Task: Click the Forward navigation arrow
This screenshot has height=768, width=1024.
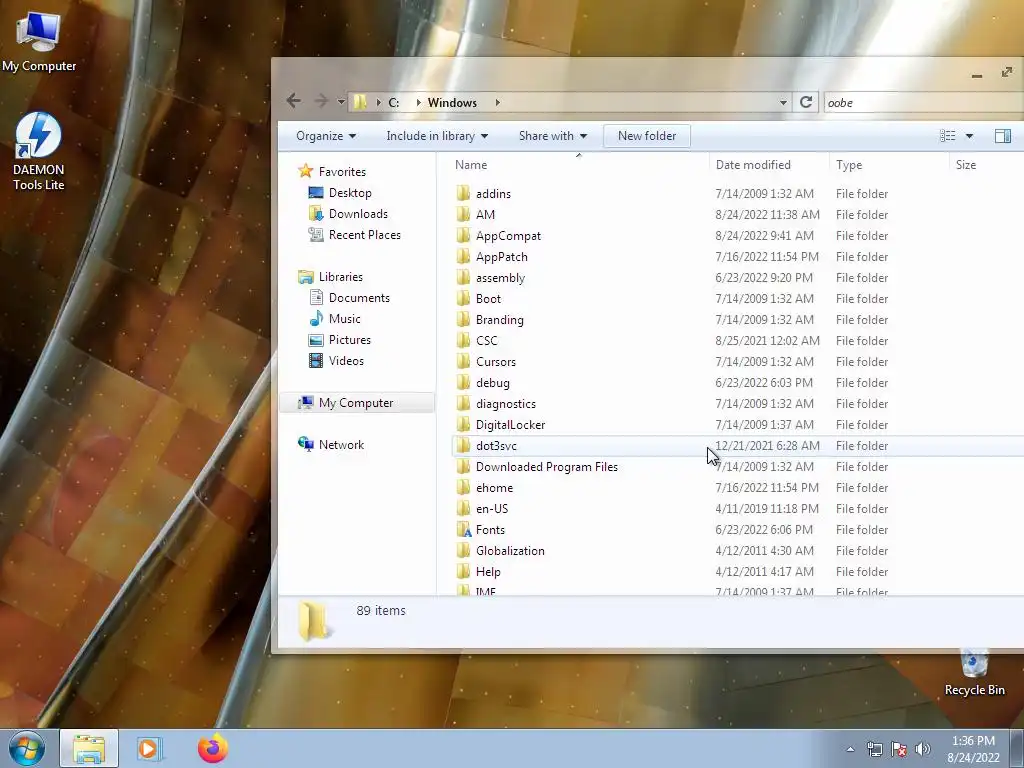Action: (321, 101)
